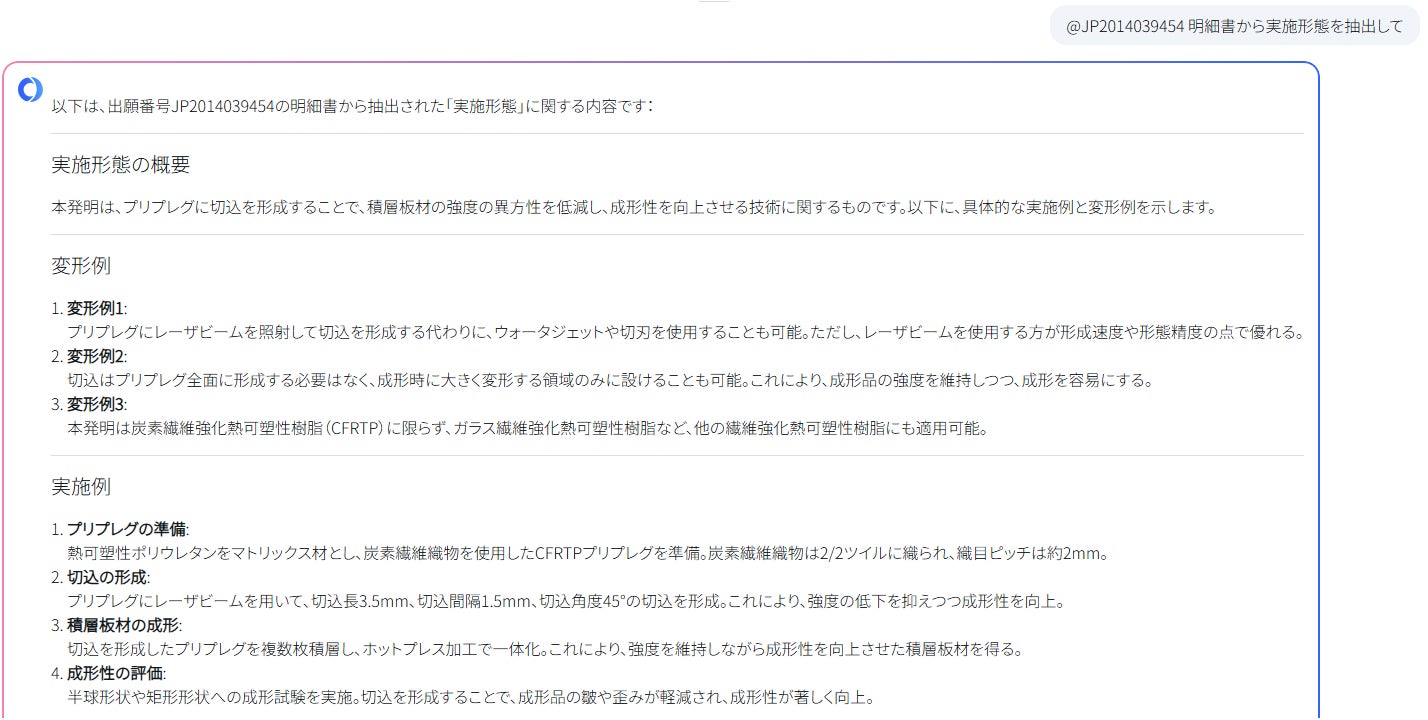Click the intro sentence mentioning 出願番号JP2014039454
1428x720 pixels.
coord(353,105)
